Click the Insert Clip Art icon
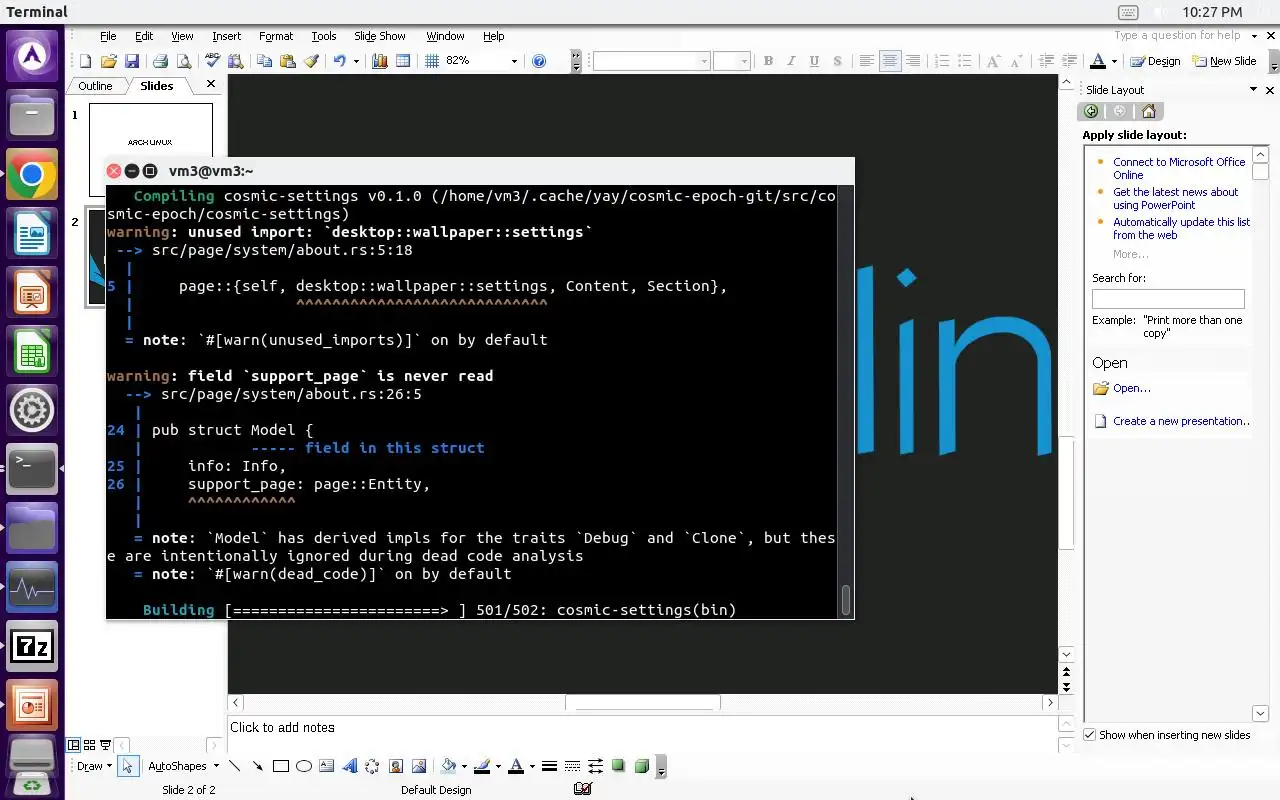This screenshot has height=800, width=1280. coord(396,766)
